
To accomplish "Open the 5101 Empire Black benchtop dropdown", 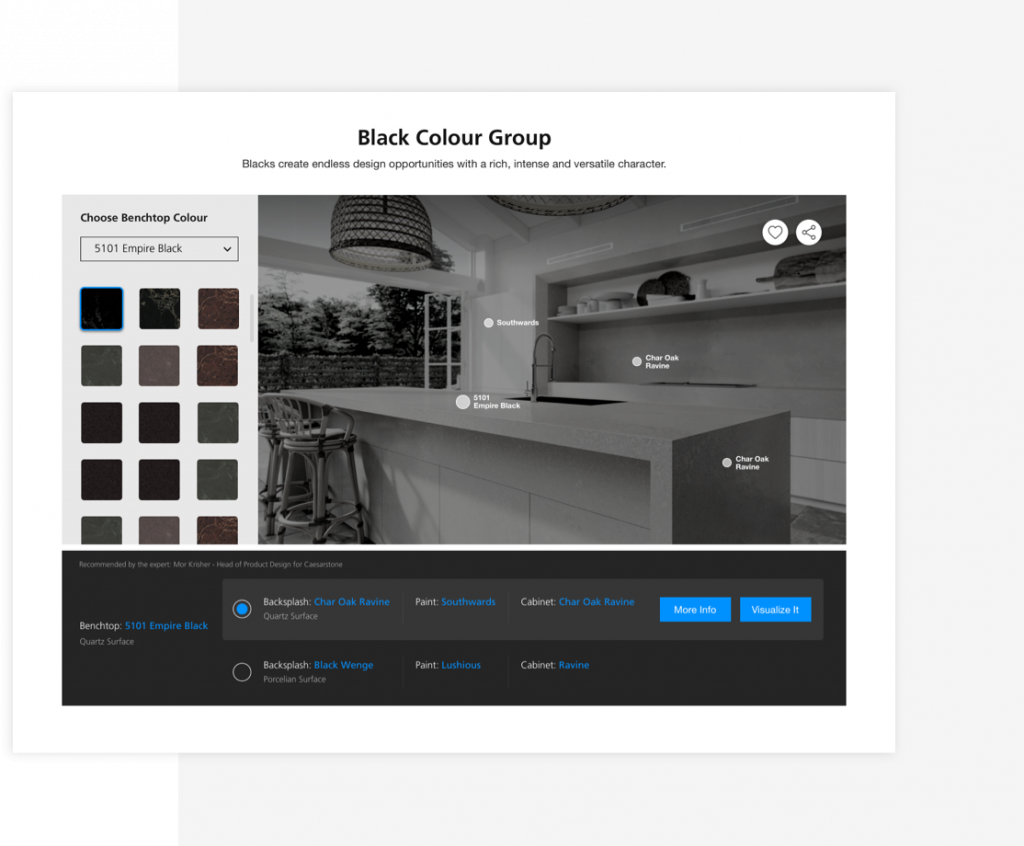I will coord(159,249).
